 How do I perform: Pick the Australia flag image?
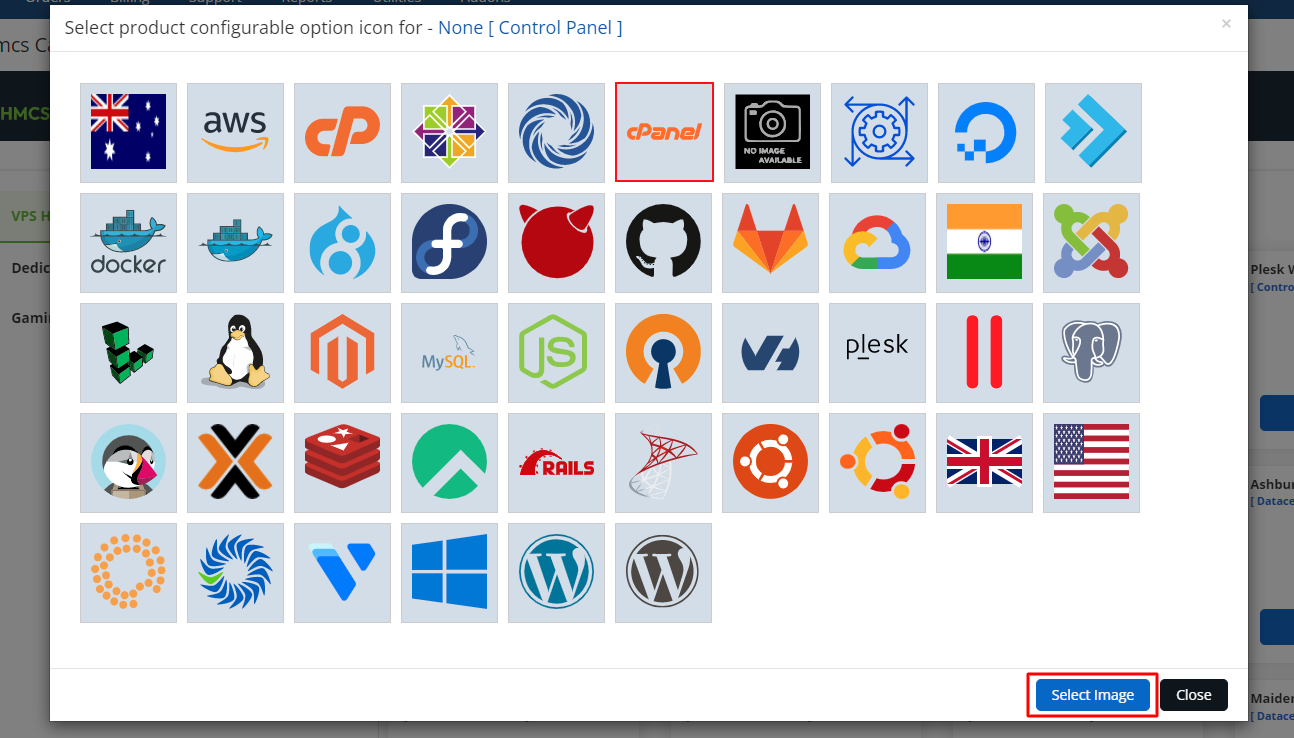pos(128,132)
